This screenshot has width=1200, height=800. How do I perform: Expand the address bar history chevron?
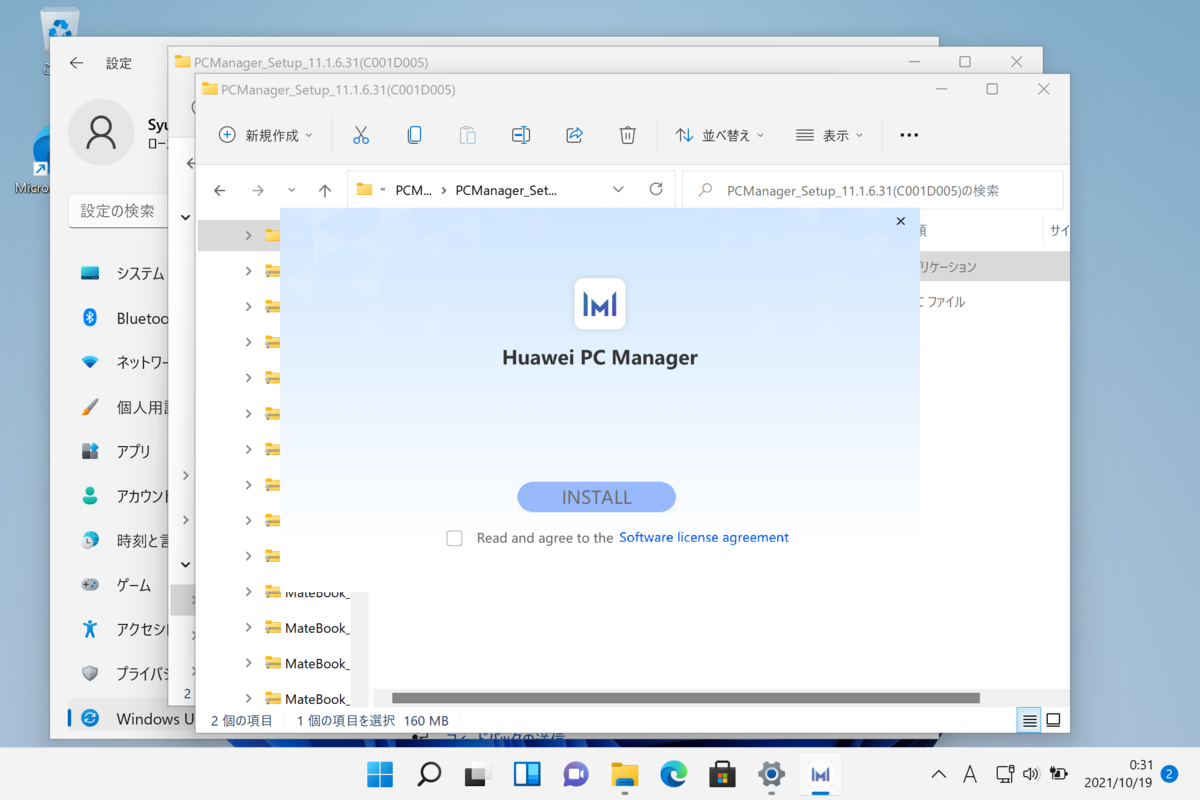coord(618,189)
